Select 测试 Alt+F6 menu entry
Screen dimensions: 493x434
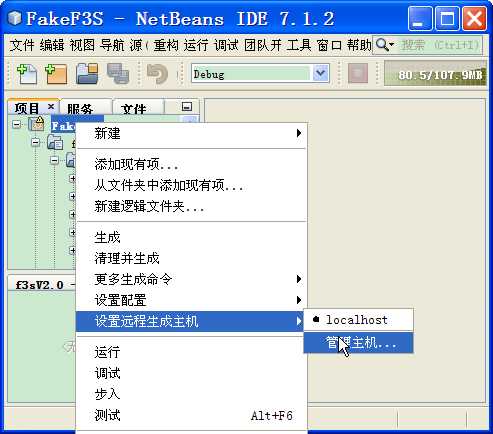[191, 415]
